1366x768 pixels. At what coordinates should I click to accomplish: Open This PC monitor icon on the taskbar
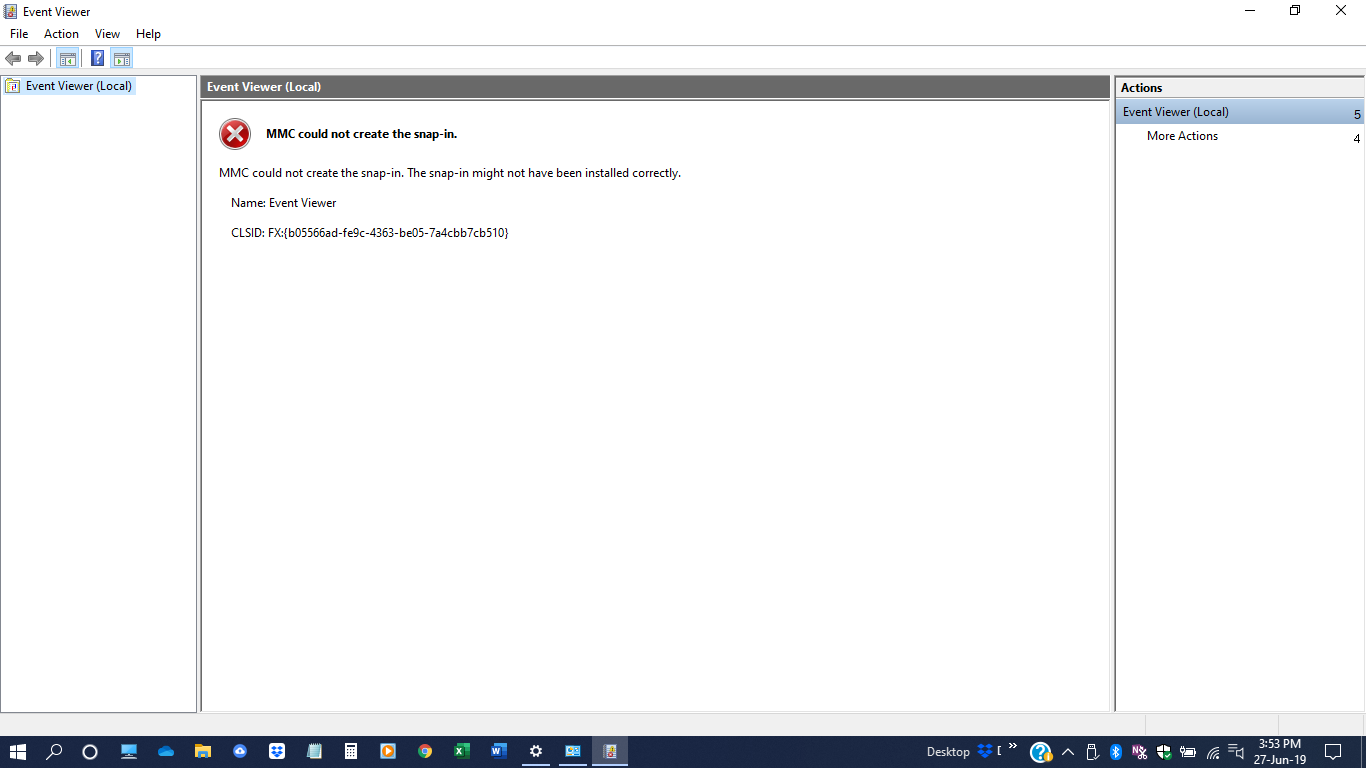(x=129, y=751)
